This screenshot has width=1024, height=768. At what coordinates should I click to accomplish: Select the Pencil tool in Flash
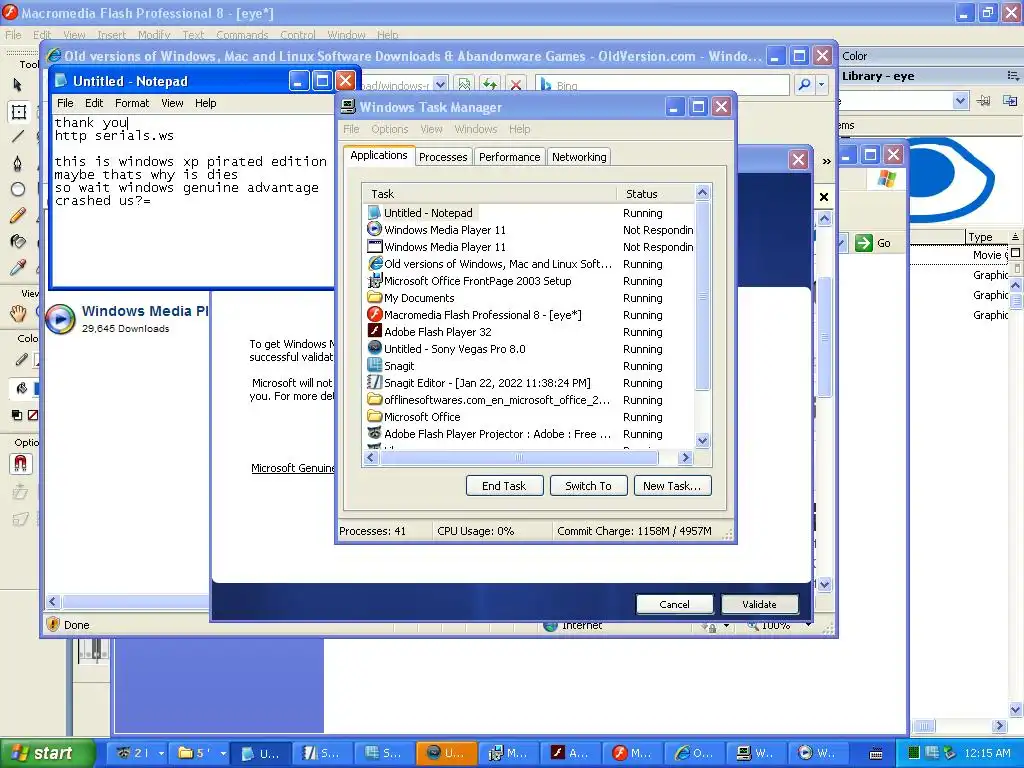coord(18,216)
